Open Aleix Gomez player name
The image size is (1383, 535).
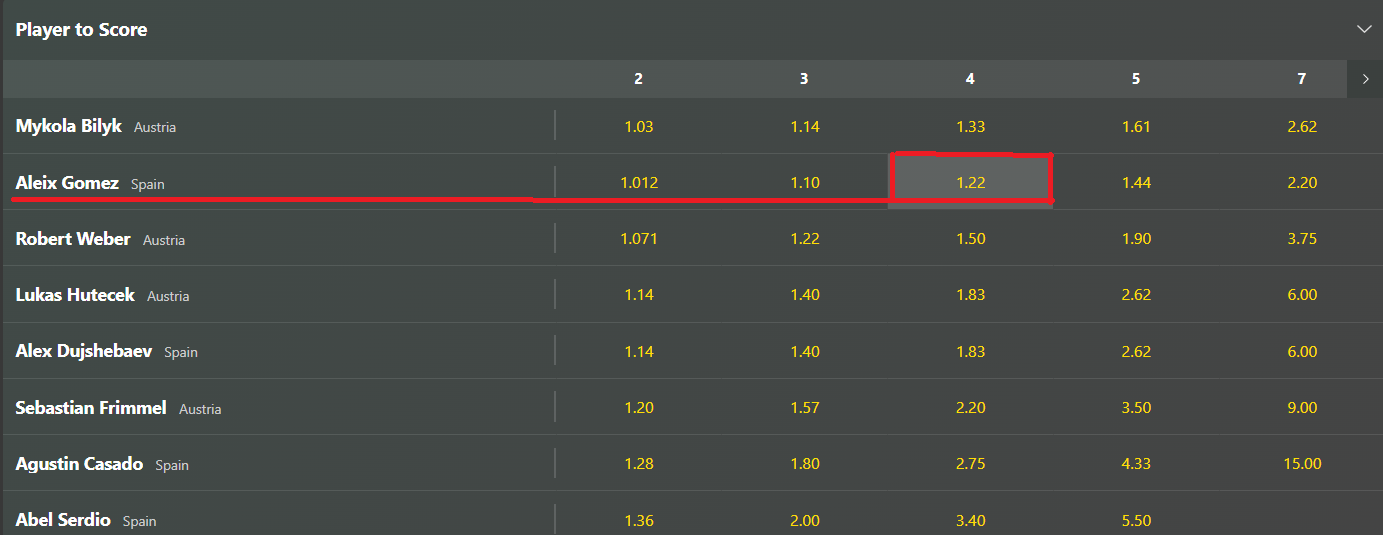(67, 183)
